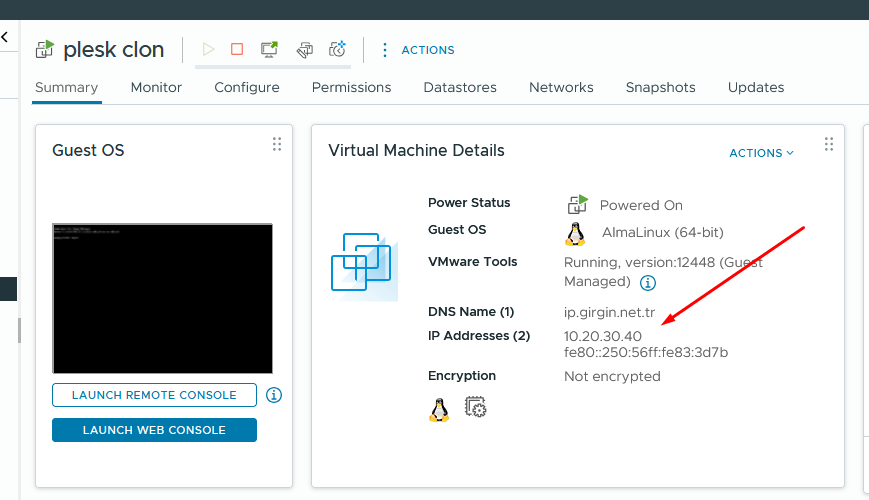
Task: Click the IP address 10.20.30.40
Action: tap(602, 336)
